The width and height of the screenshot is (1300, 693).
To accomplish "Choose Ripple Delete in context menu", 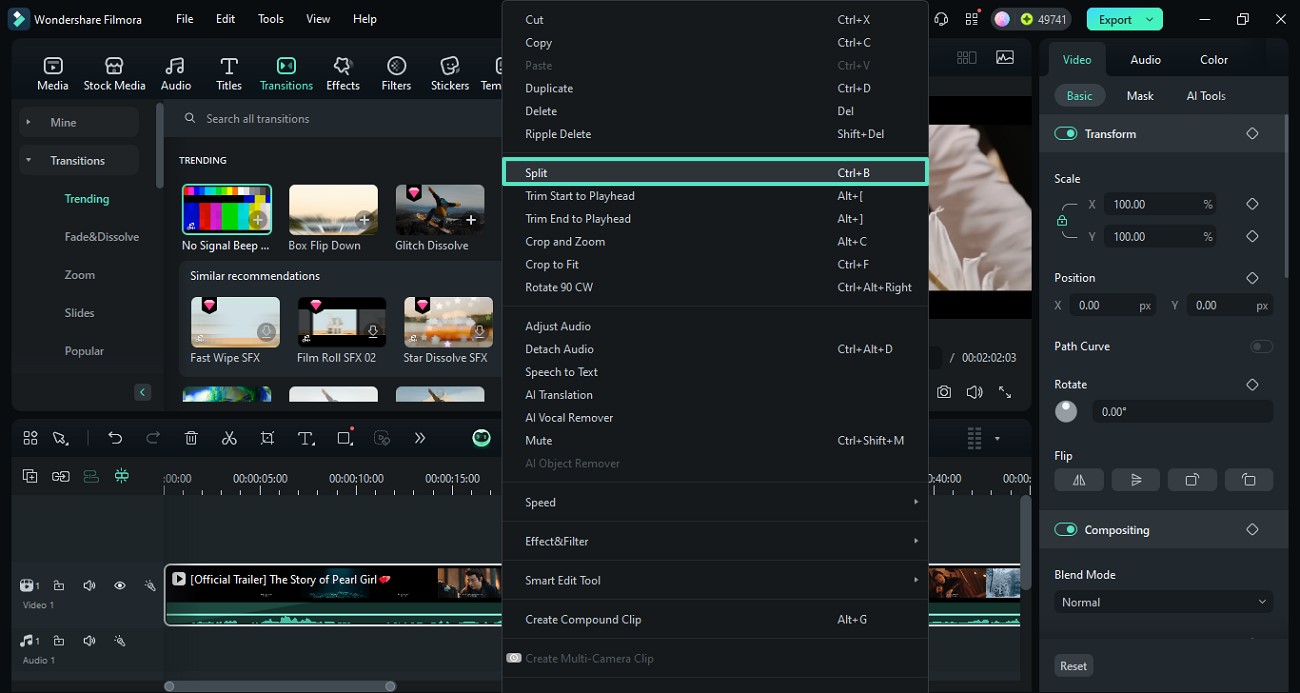I will [716, 134].
